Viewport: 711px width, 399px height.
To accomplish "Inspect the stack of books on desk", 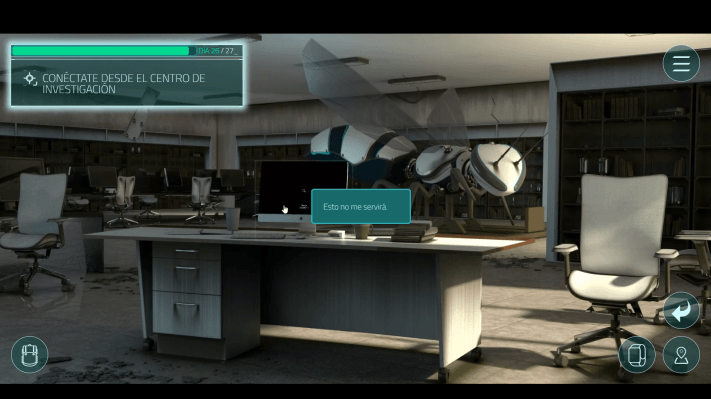I will pos(414,232).
